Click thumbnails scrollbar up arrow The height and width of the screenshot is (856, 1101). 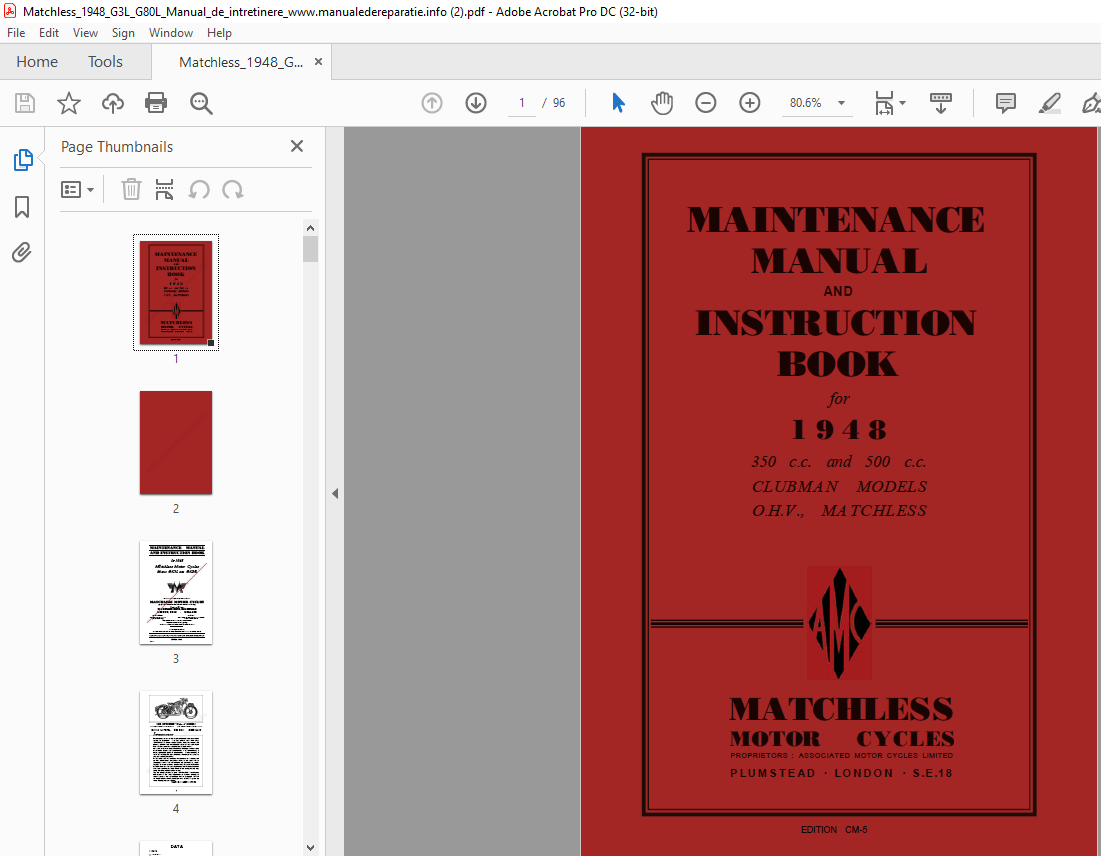(x=310, y=228)
